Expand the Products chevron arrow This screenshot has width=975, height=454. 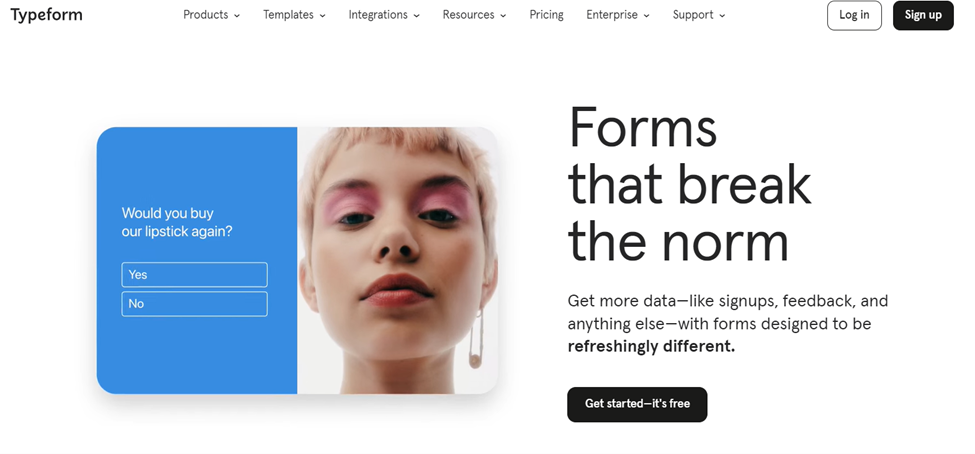pos(237,16)
